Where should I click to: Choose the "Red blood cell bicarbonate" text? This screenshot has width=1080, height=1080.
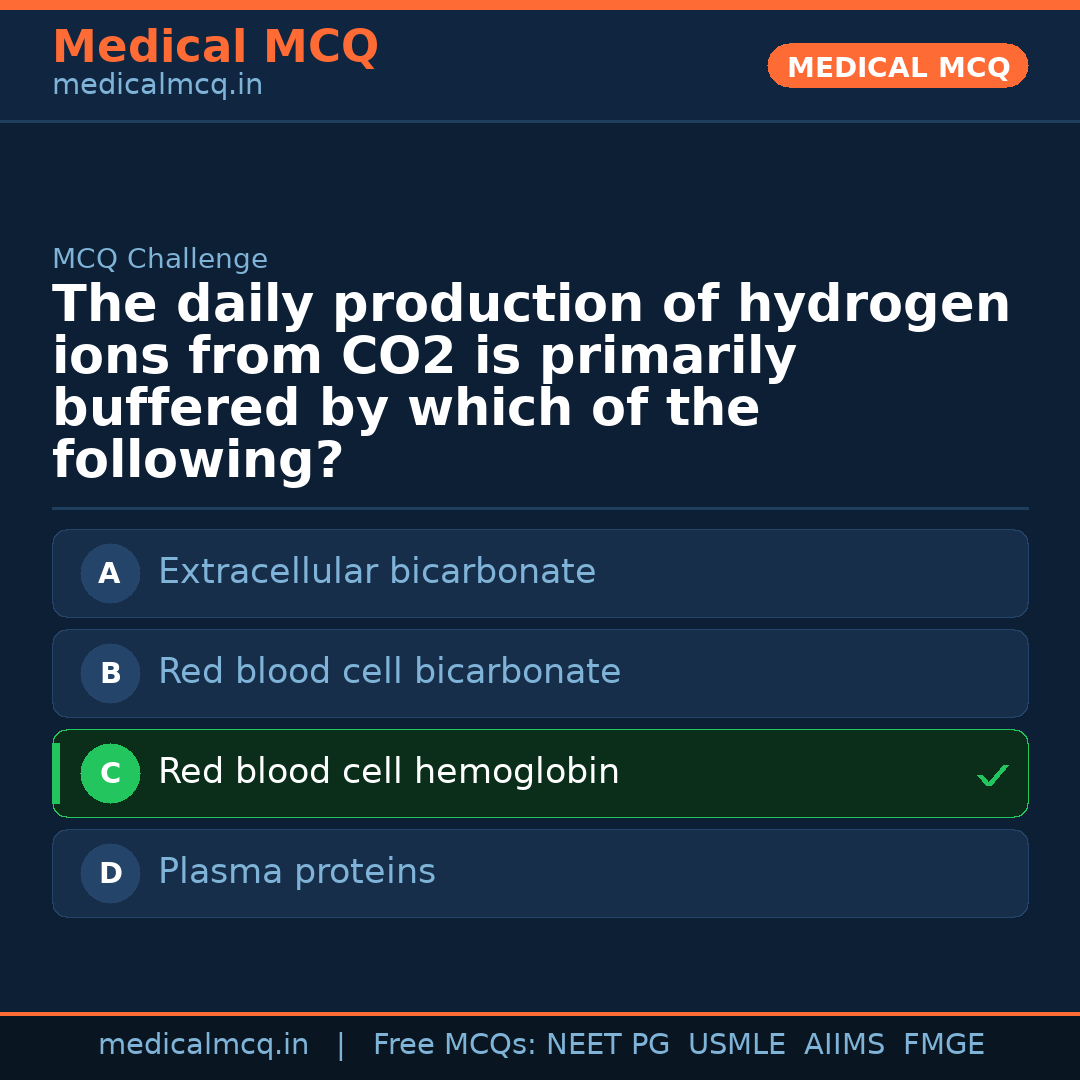click(389, 672)
